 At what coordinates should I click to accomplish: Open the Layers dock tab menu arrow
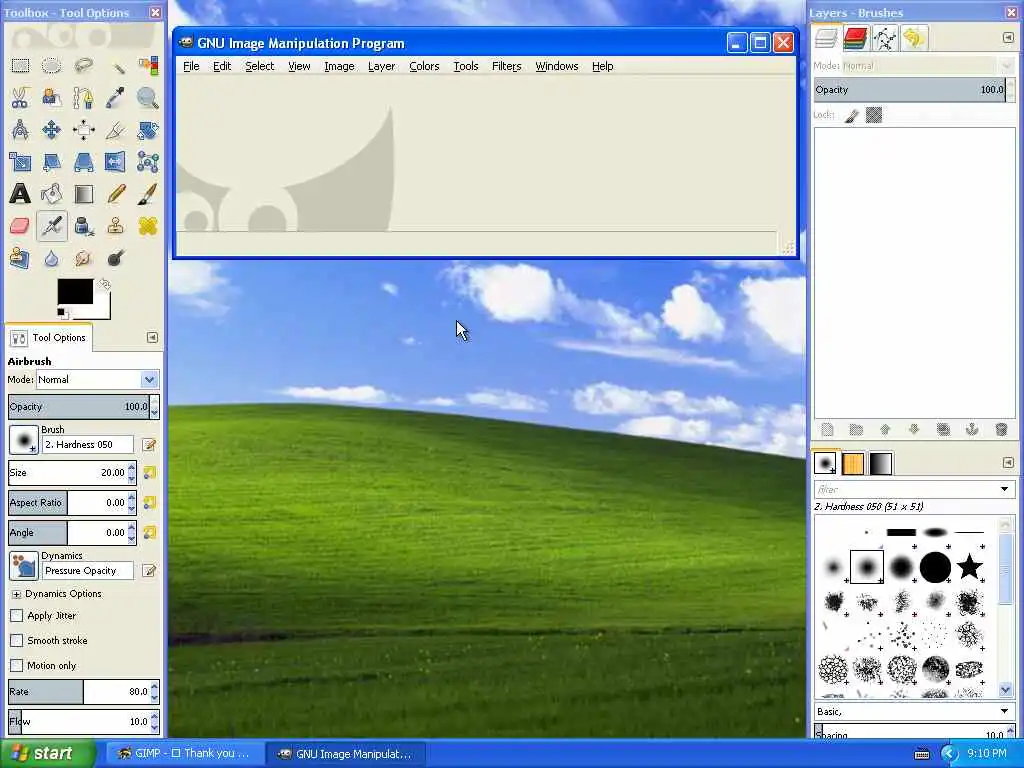pos(1008,38)
